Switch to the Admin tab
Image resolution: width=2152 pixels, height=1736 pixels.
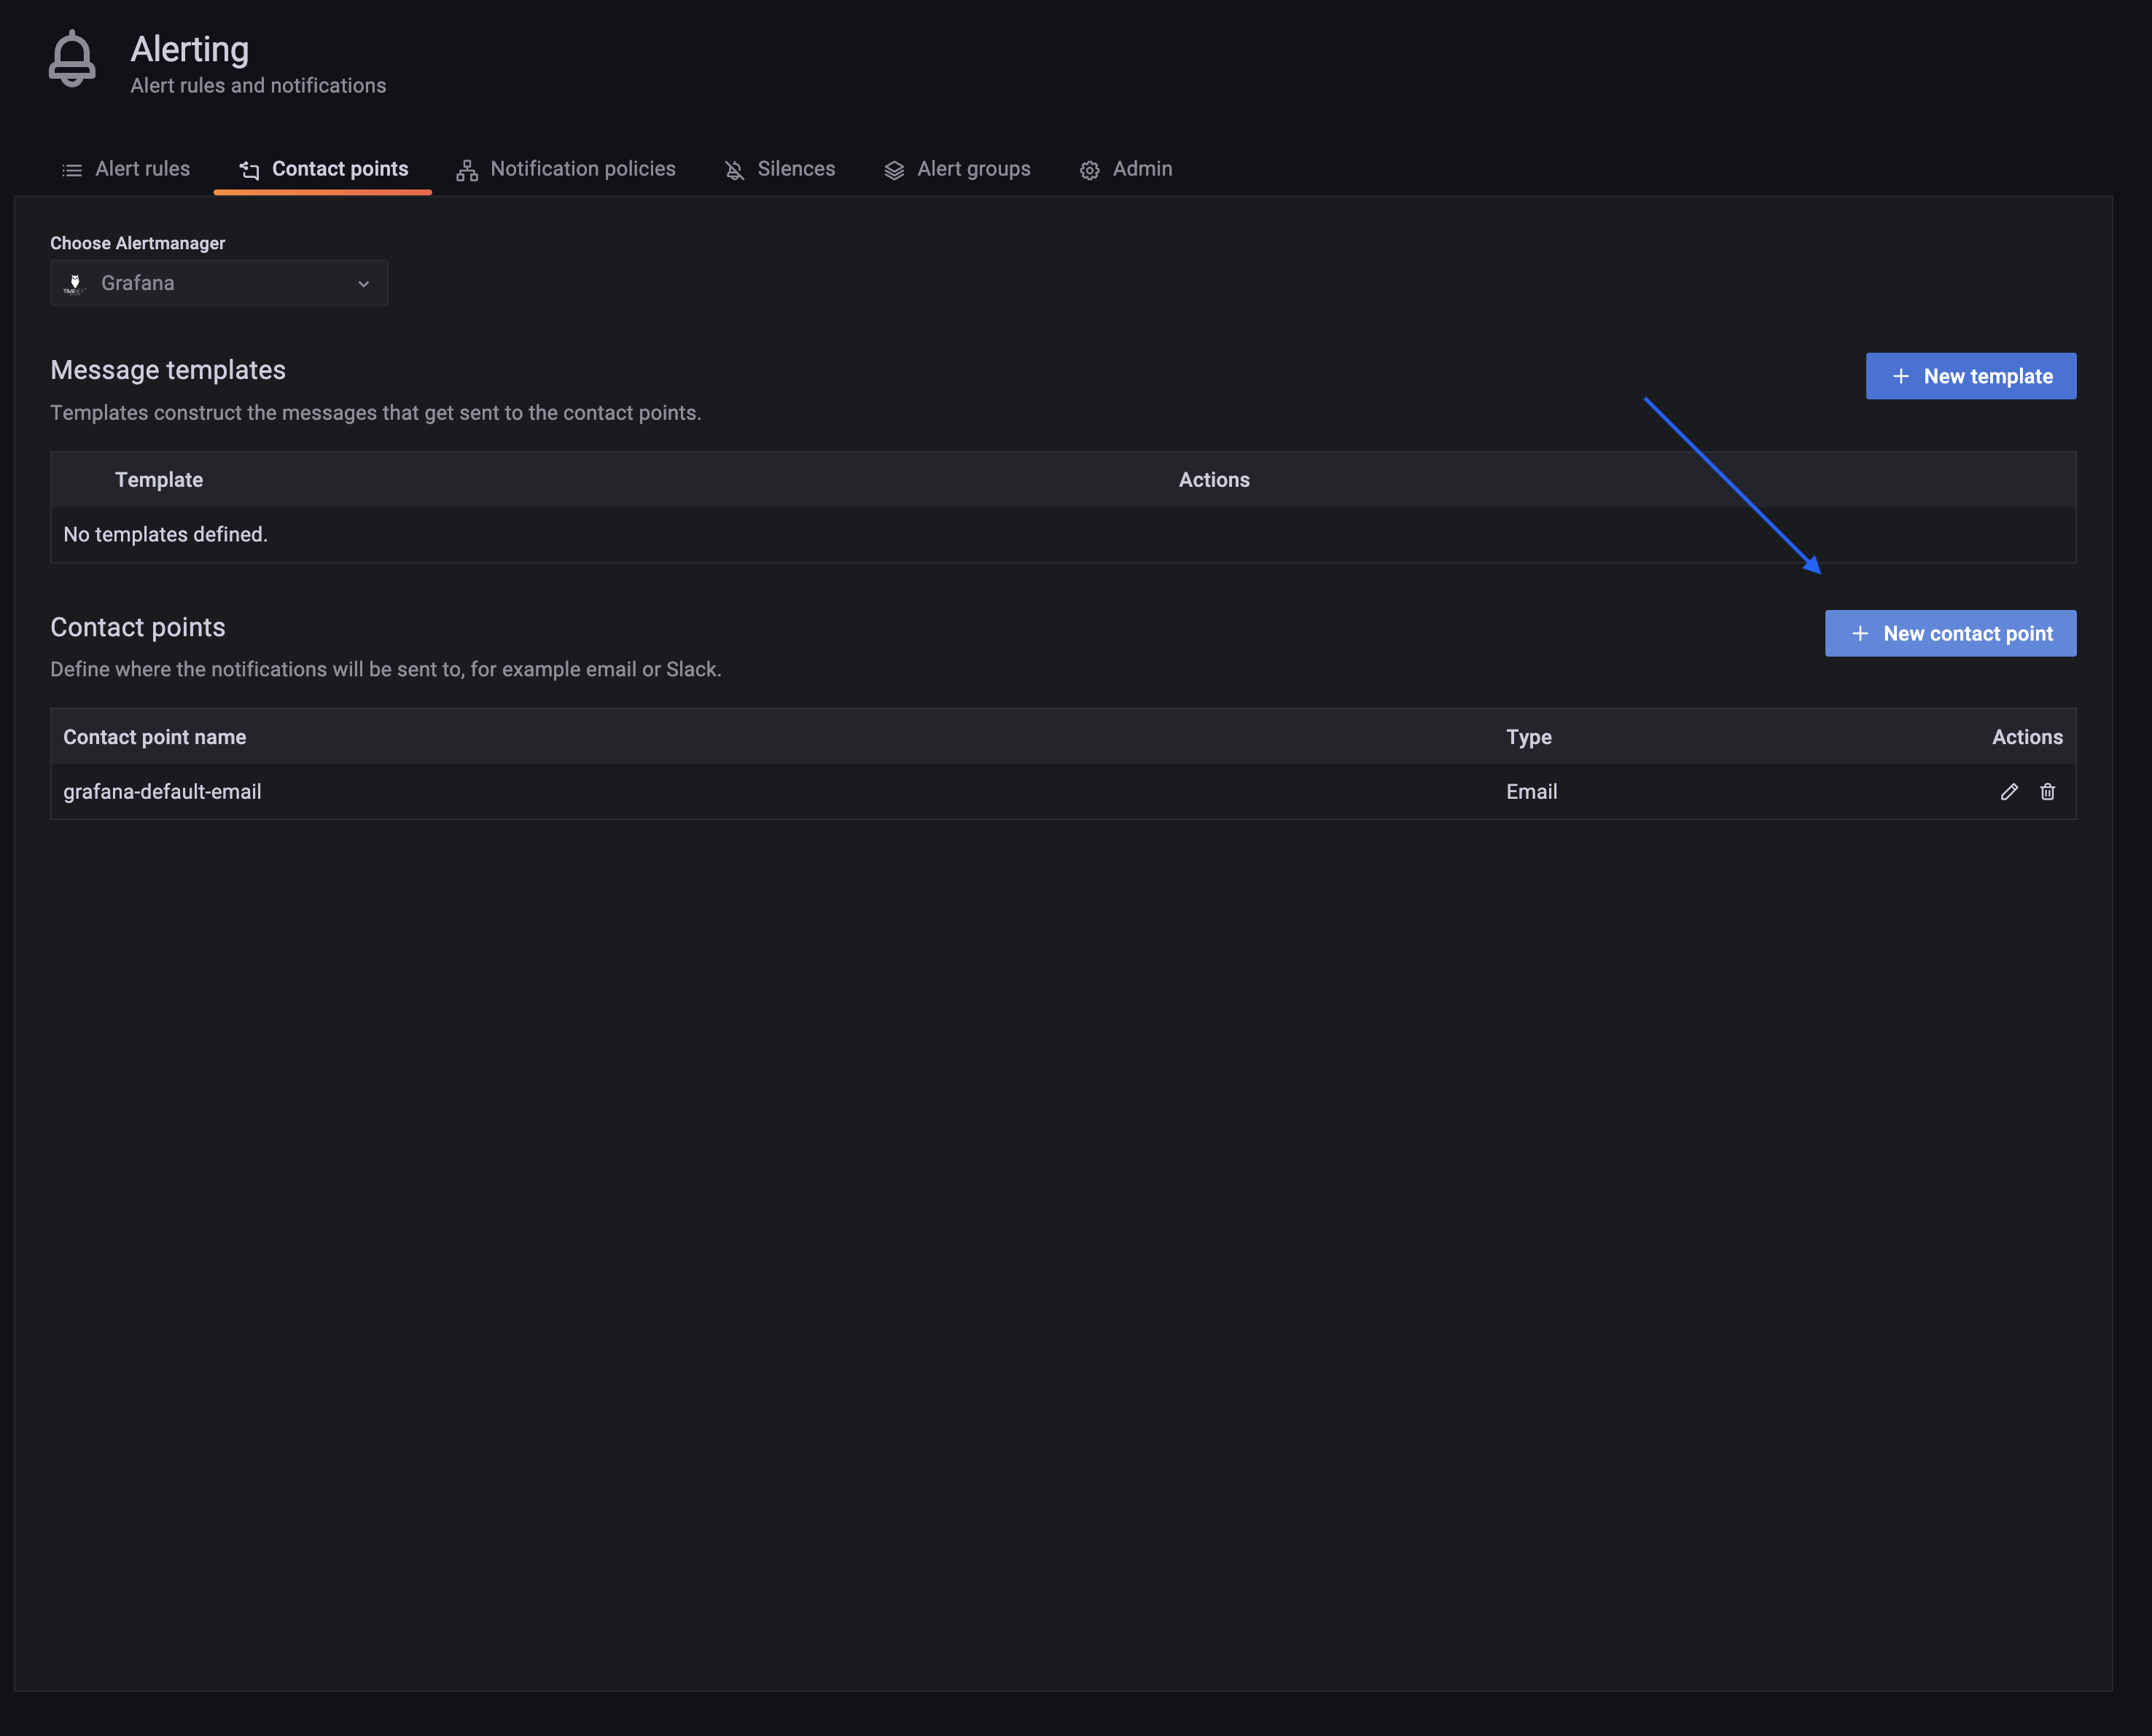click(1126, 169)
